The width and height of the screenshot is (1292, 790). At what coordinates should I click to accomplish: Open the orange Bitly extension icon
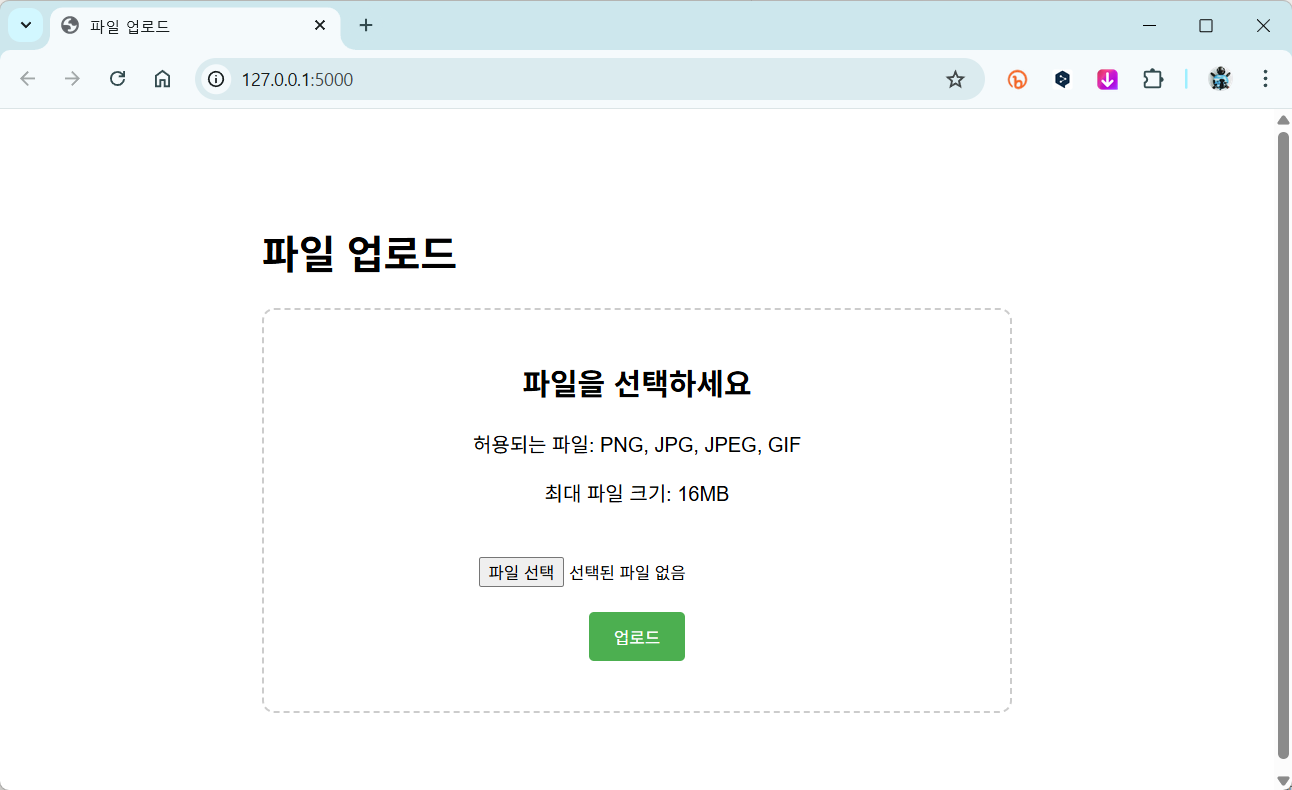[1017, 79]
